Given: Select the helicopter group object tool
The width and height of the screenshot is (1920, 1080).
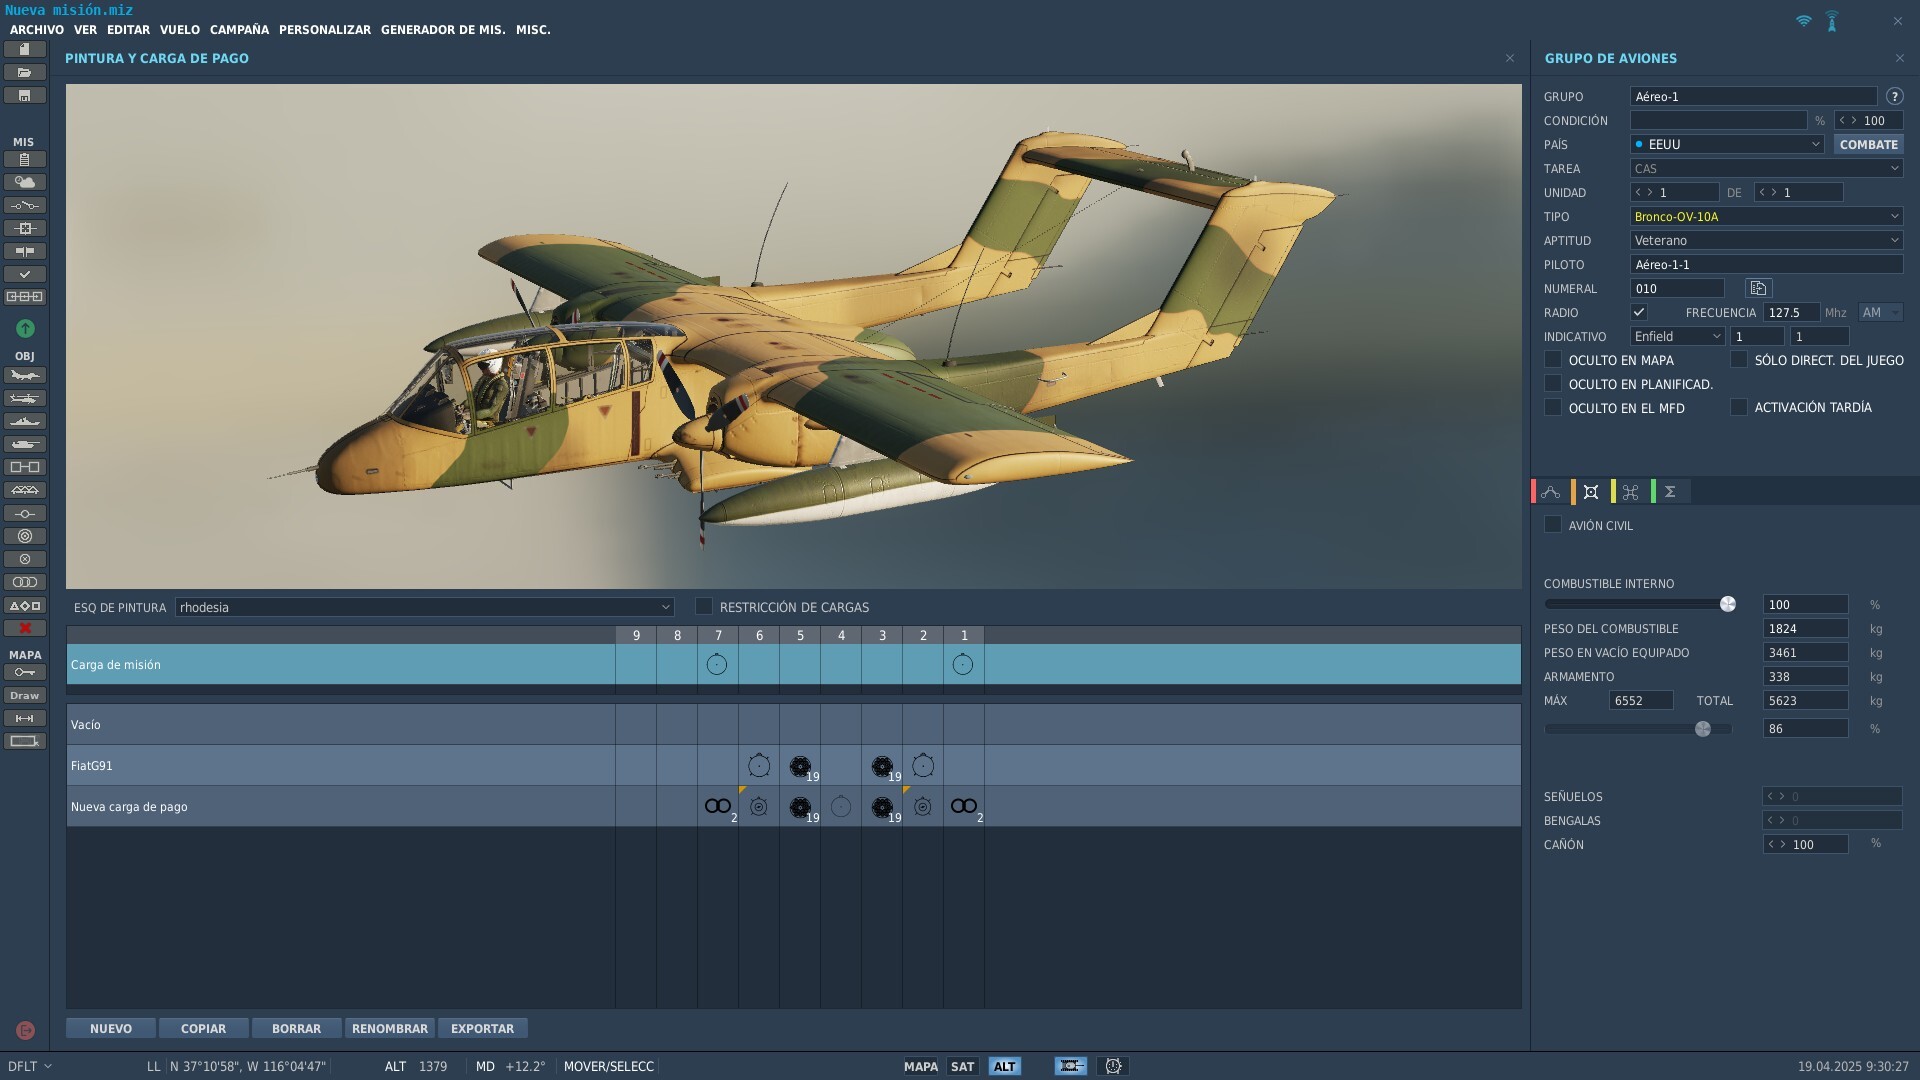Looking at the screenshot, I should 25,398.
